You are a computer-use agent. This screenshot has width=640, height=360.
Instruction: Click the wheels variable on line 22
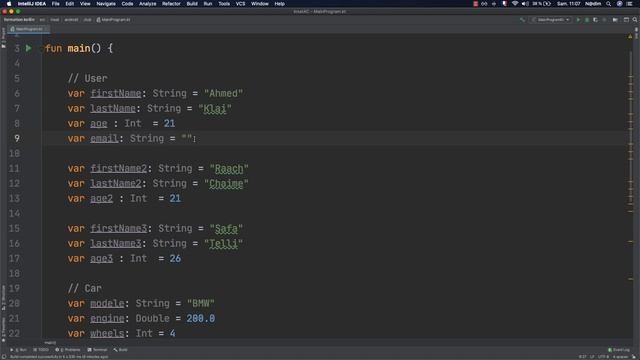click(107, 333)
